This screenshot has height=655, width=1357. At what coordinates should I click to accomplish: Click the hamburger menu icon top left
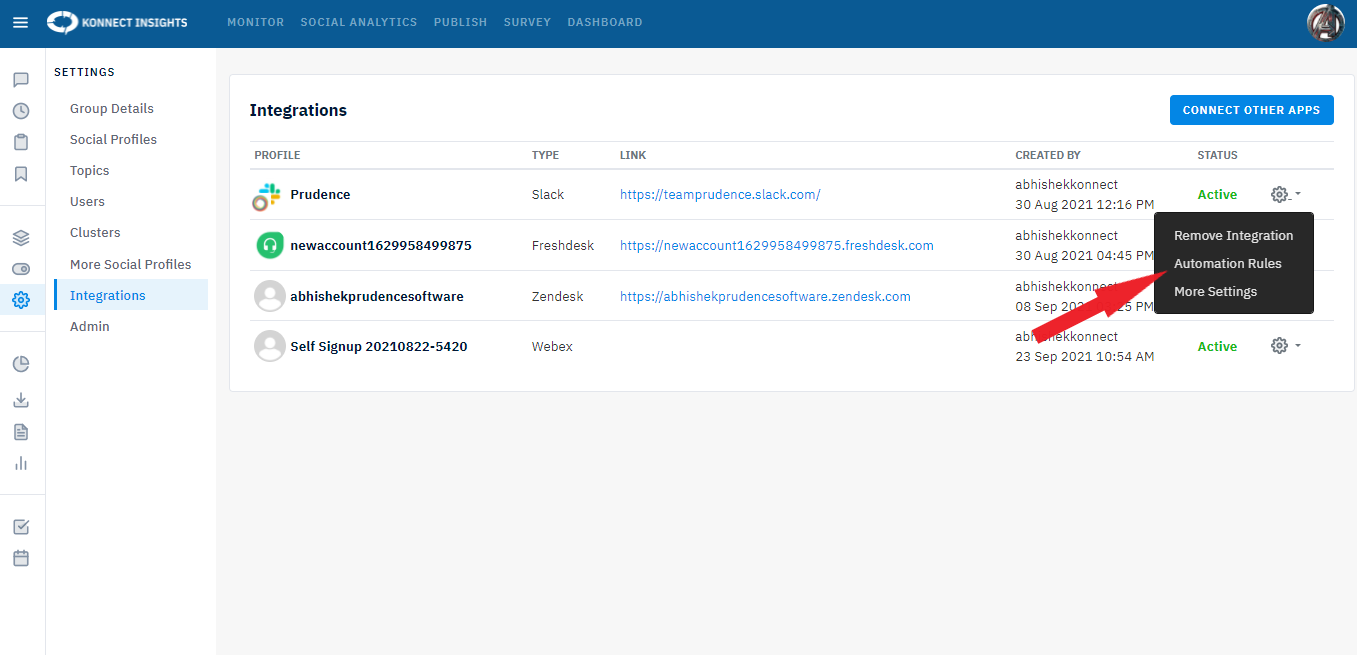21,23
